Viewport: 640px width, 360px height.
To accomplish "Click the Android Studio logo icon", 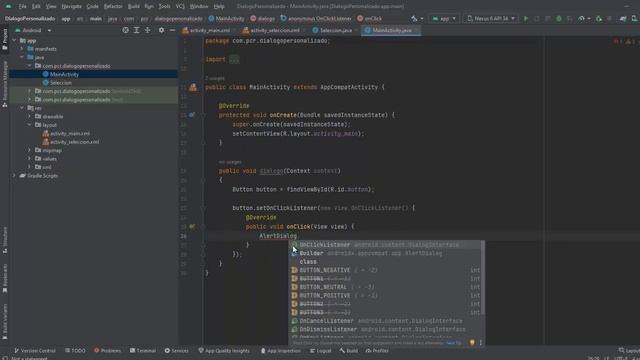I will (8, 7).
